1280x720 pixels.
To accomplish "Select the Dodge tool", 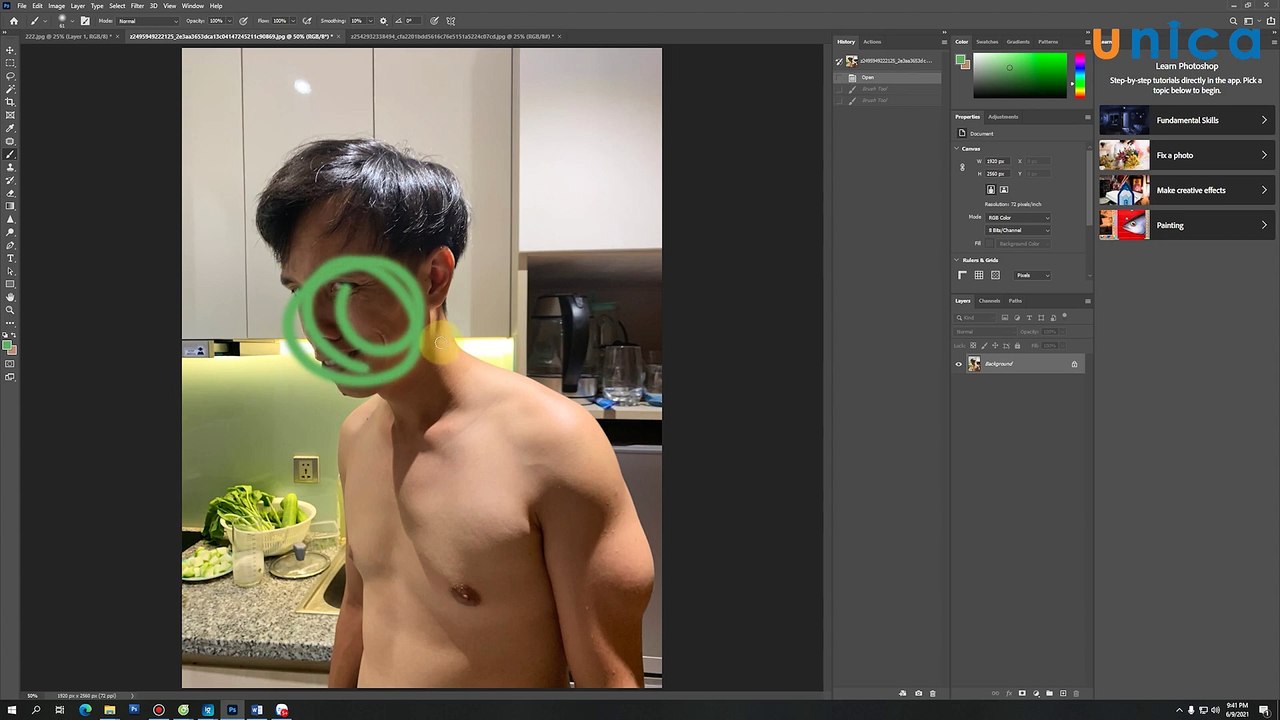I will pyautogui.click(x=10, y=232).
